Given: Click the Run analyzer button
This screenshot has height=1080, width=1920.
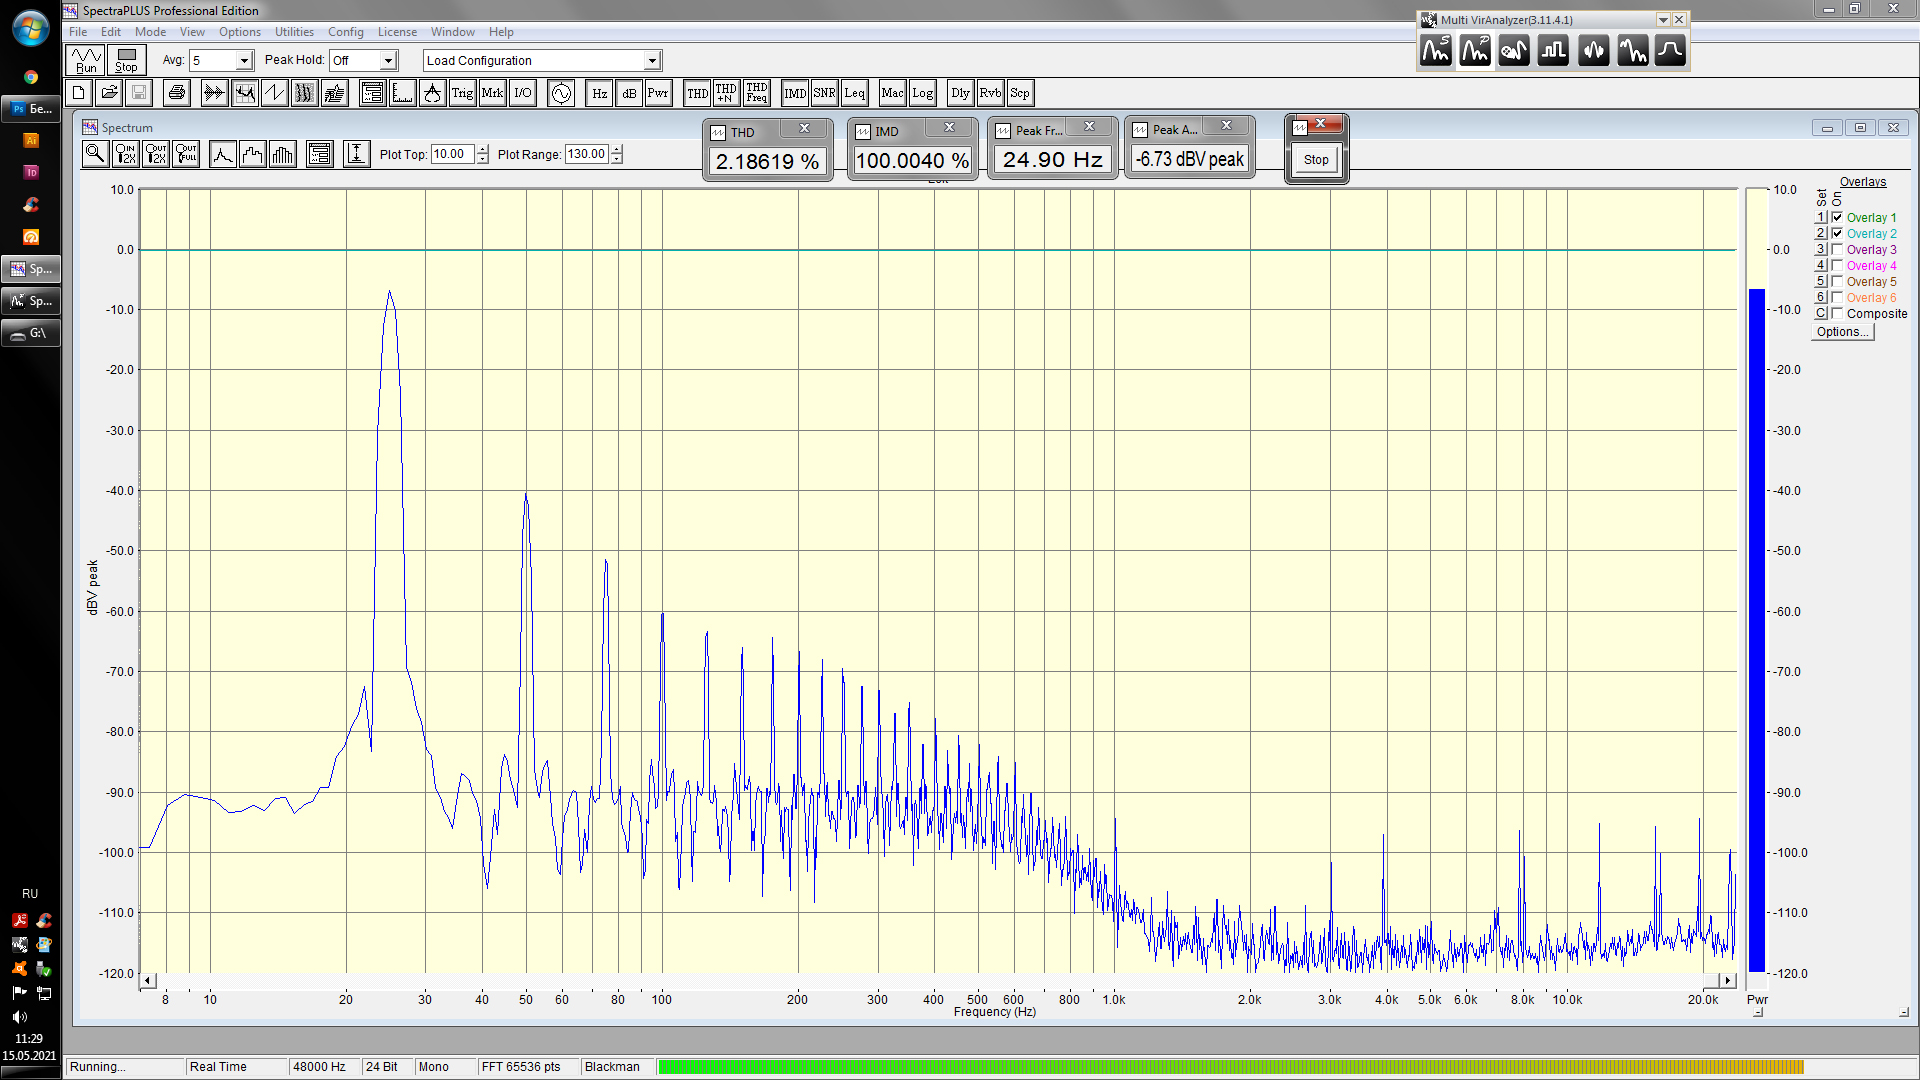Looking at the screenshot, I should pos(86,60).
